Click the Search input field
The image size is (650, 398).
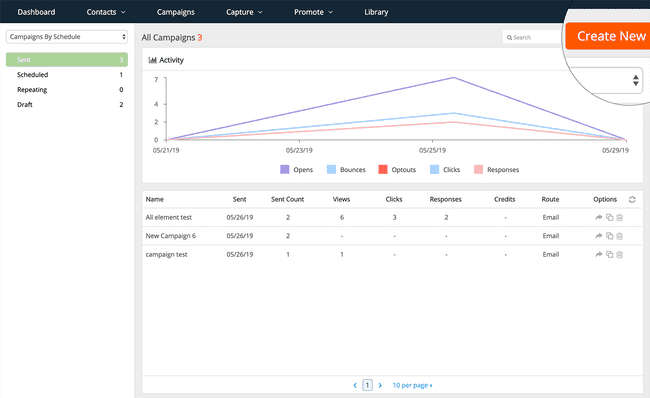(x=533, y=37)
